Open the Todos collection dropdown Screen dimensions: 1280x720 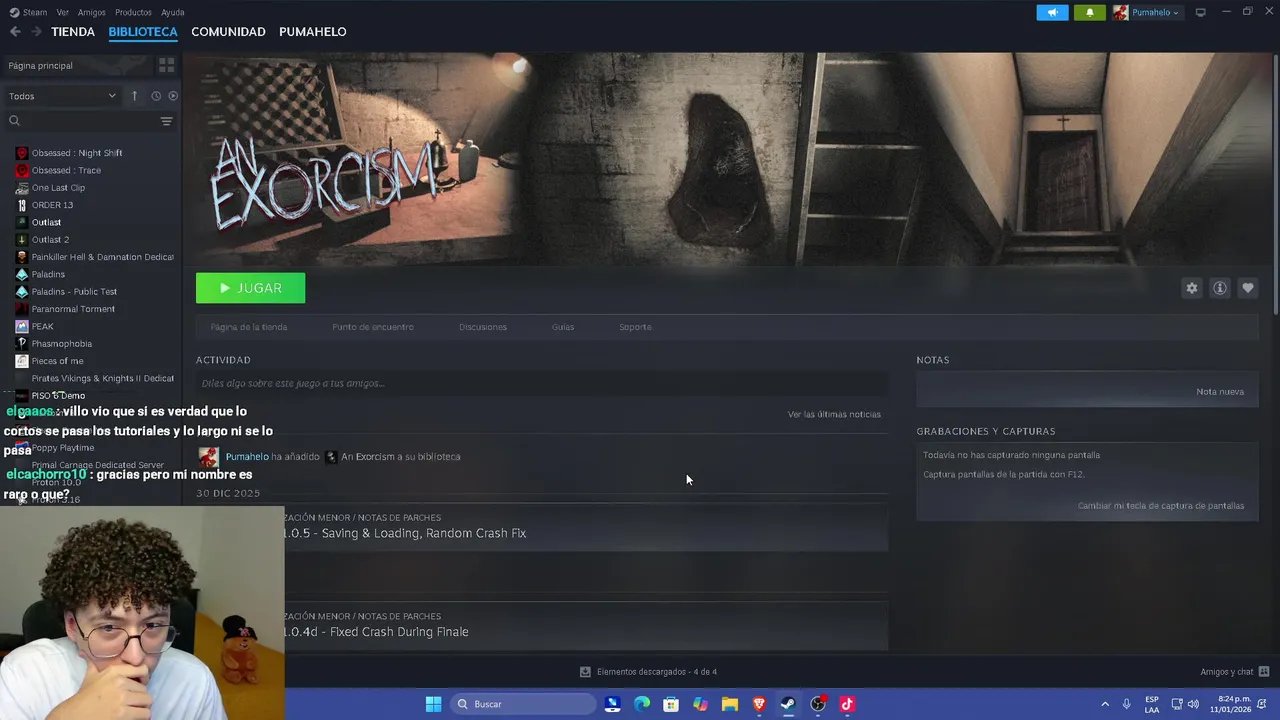[62, 96]
